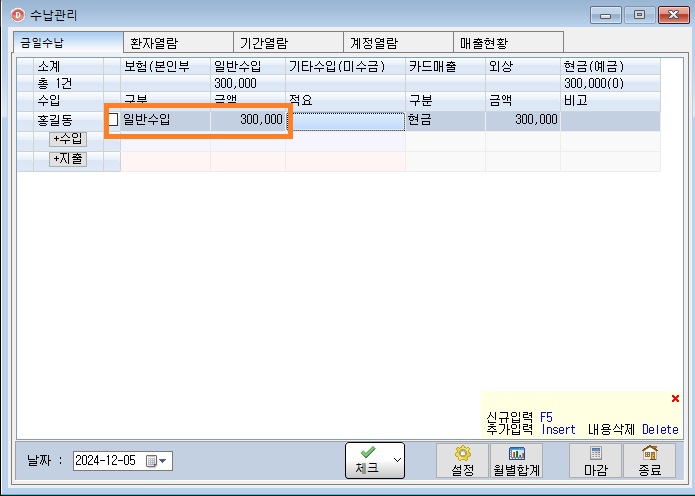Click the 마감 closing calculator button
This screenshot has width=695, height=496.
595,461
